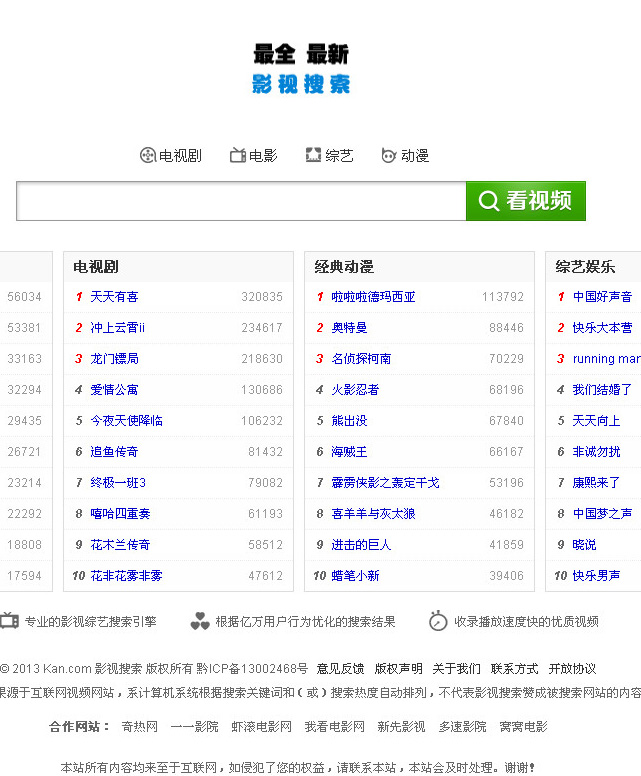Visit partner site 我看电影网
The height and width of the screenshot is (776, 641).
pyautogui.click(x=335, y=727)
